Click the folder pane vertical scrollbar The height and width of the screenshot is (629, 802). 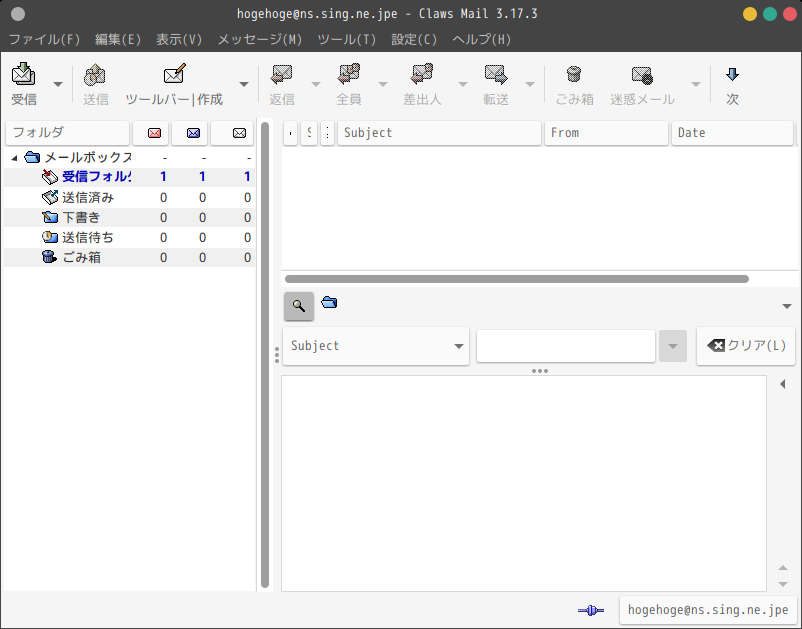(264, 355)
